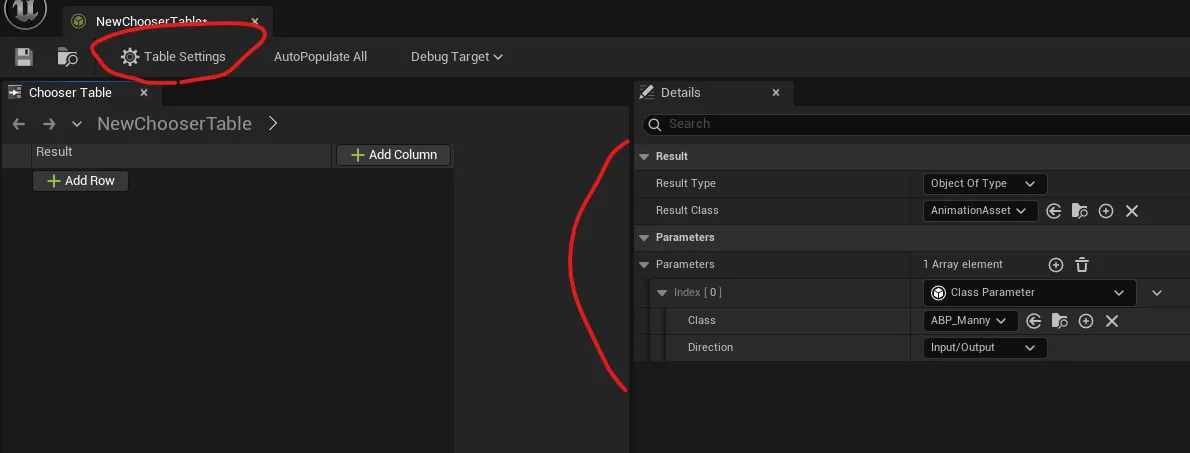Create new class for ABP_Manny field
Viewport: 1190px width, 453px height.
coord(1086,321)
